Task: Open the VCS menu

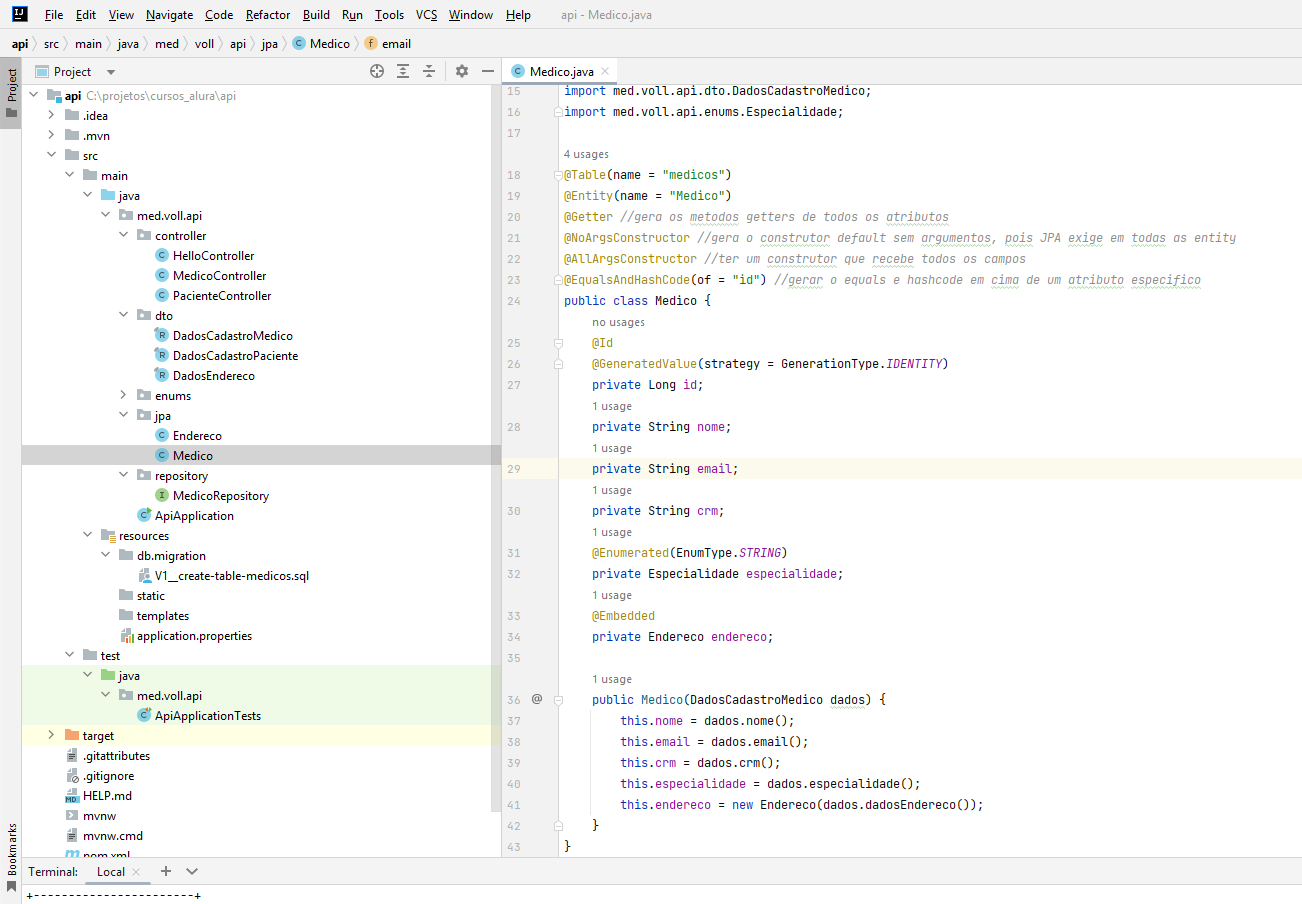Action: coord(427,15)
